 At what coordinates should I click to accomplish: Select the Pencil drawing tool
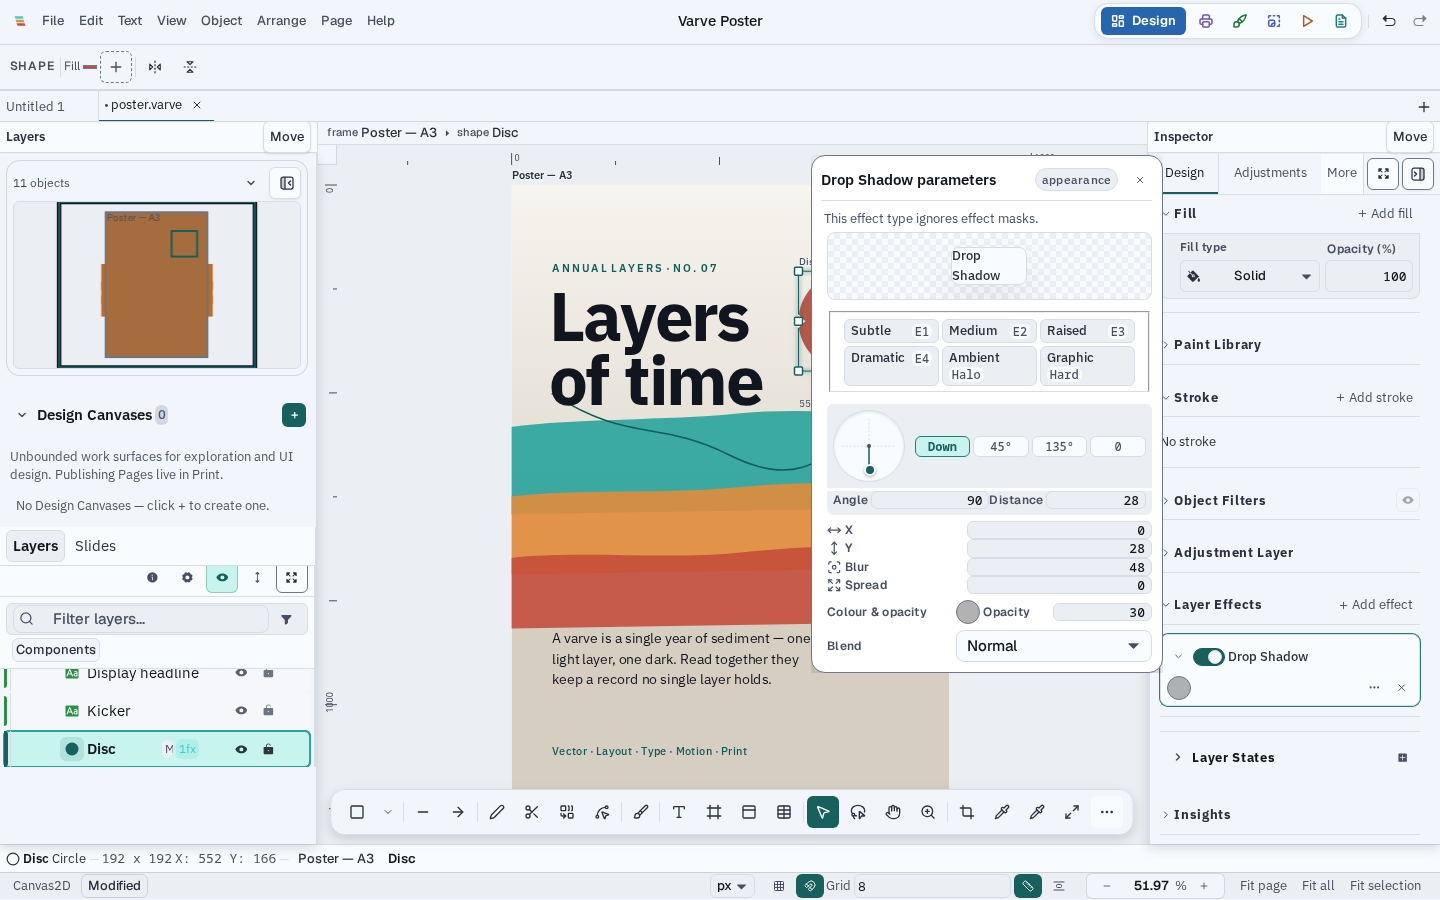click(497, 812)
